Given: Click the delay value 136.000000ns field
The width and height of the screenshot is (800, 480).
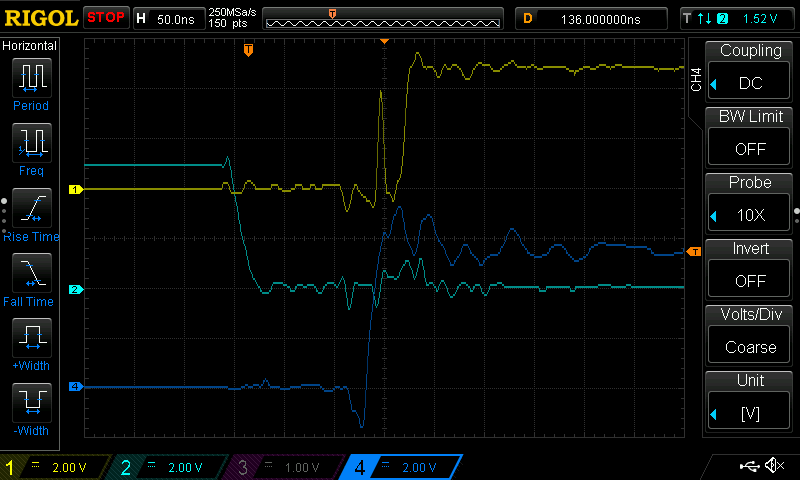Looking at the screenshot, I should [x=600, y=18].
